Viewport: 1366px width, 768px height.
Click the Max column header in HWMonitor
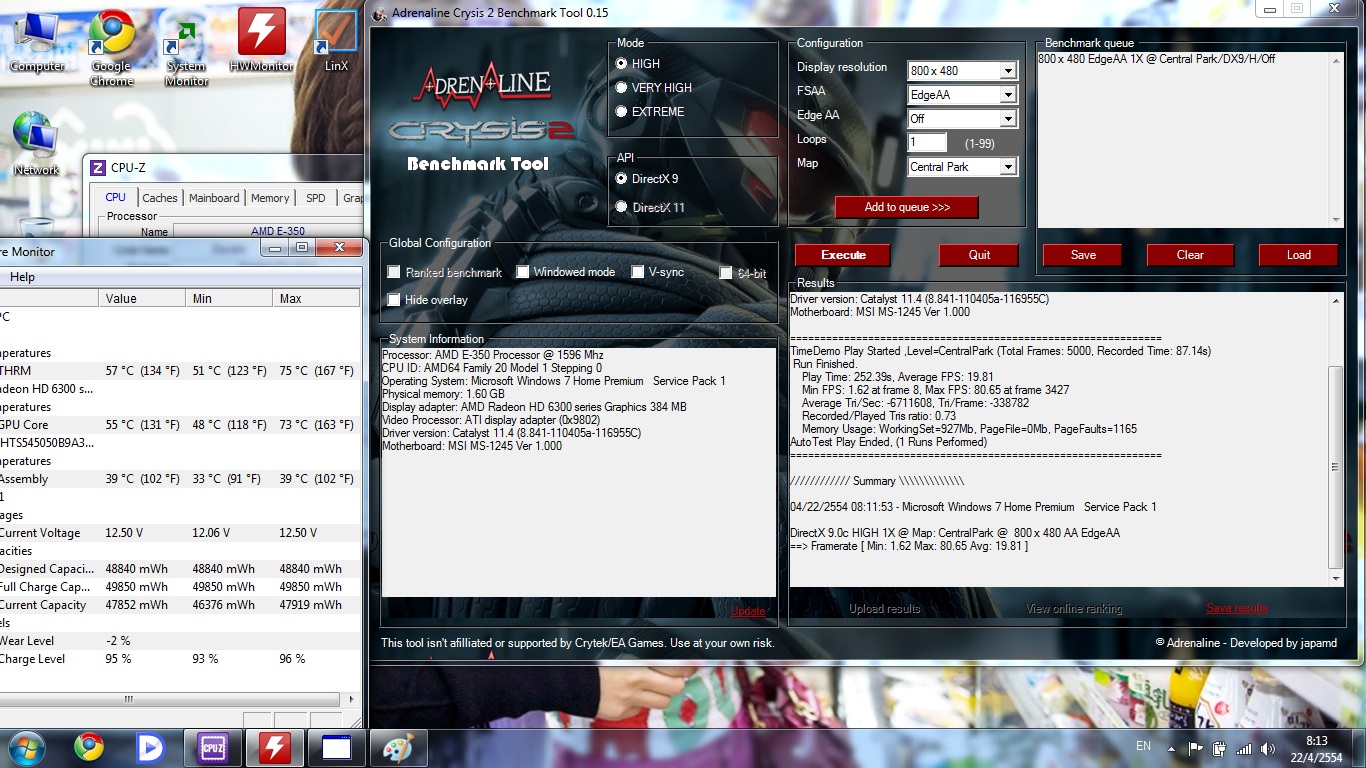point(315,298)
